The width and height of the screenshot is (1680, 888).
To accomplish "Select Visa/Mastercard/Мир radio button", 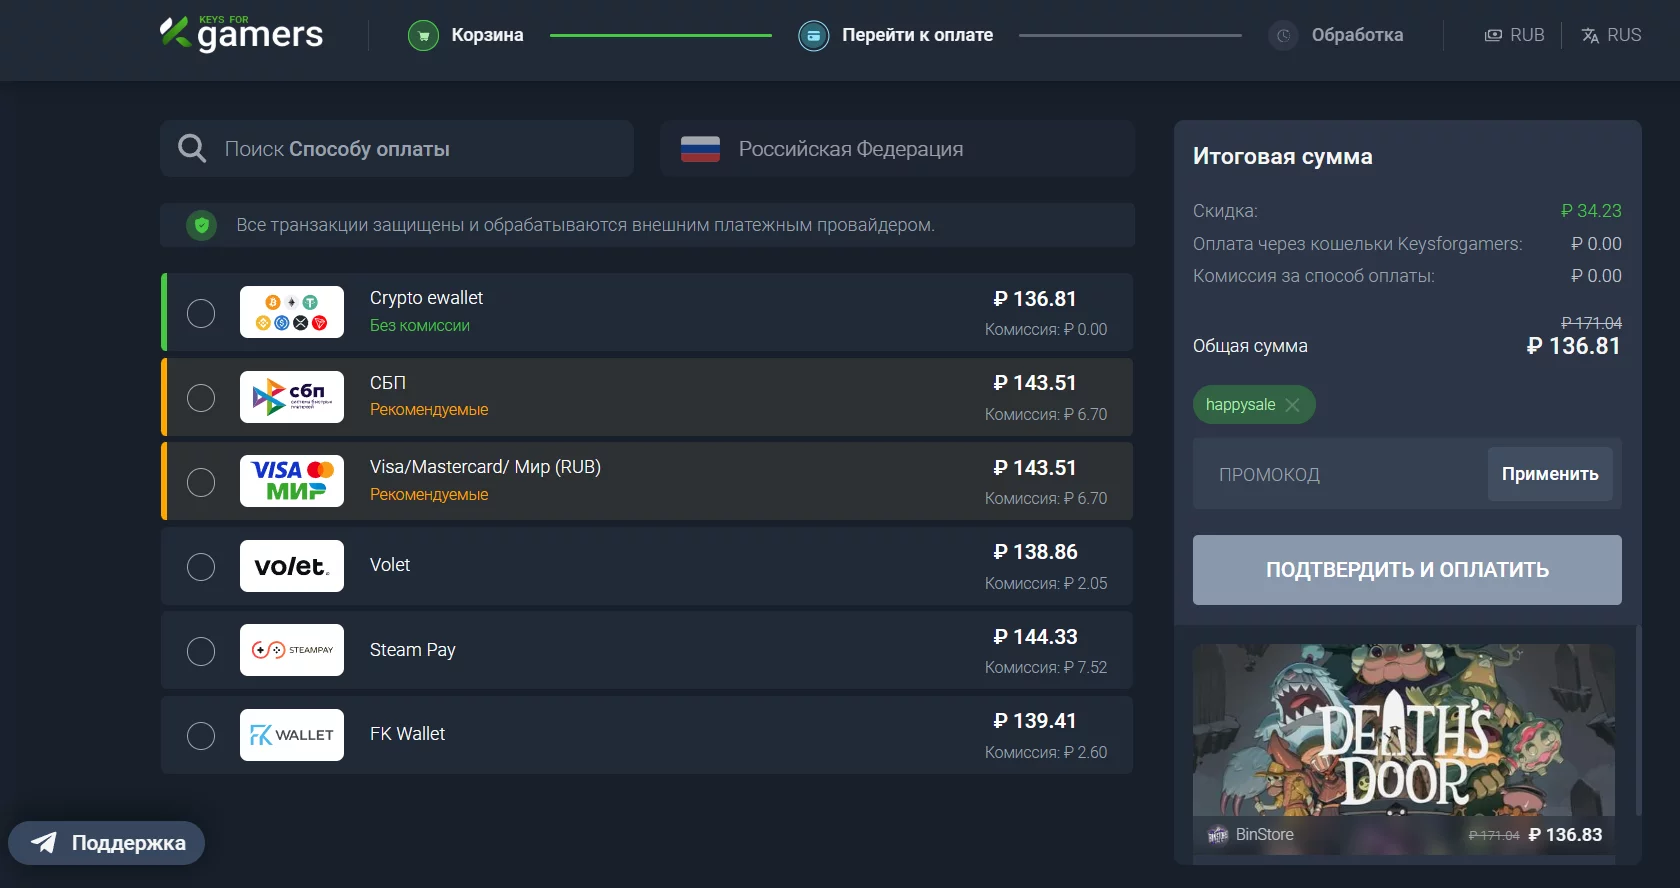I will [201, 482].
